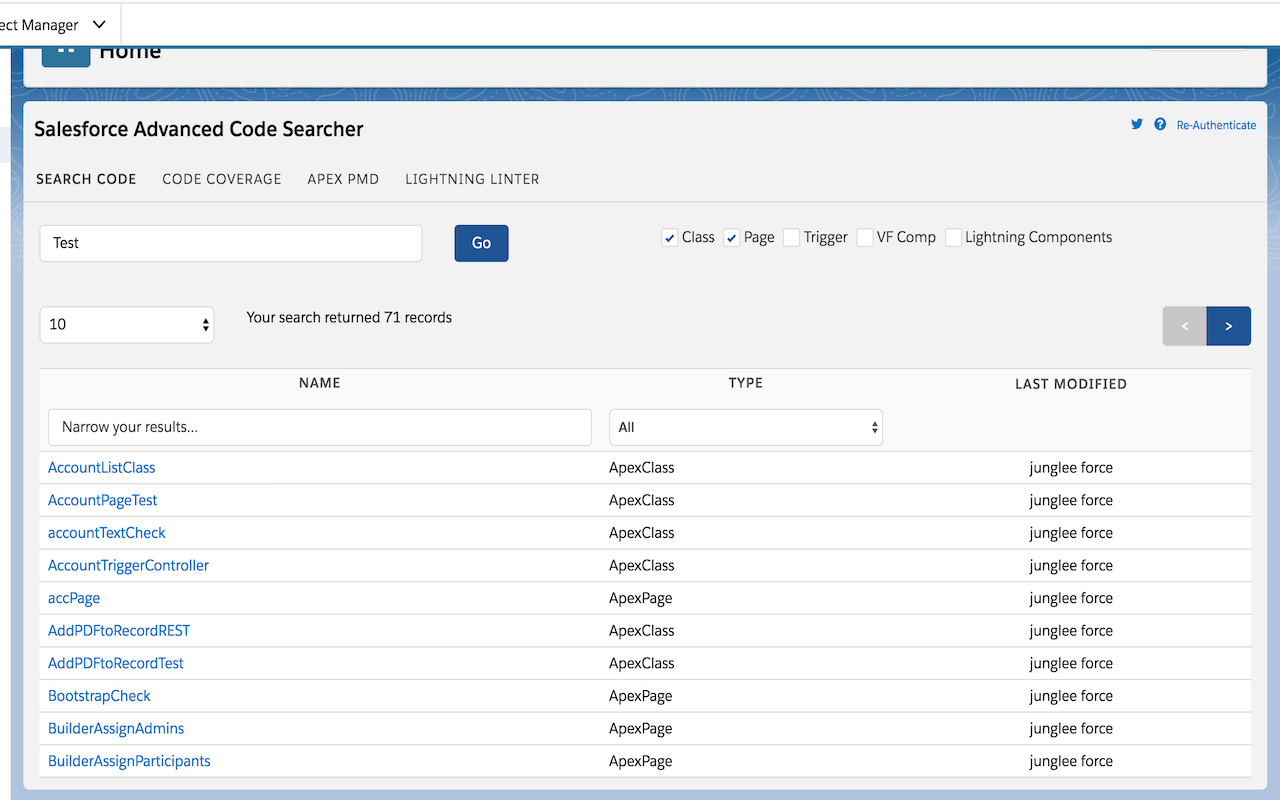This screenshot has height=800, width=1280.
Task: Open the Type filter dropdown showing All
Action: pos(745,427)
